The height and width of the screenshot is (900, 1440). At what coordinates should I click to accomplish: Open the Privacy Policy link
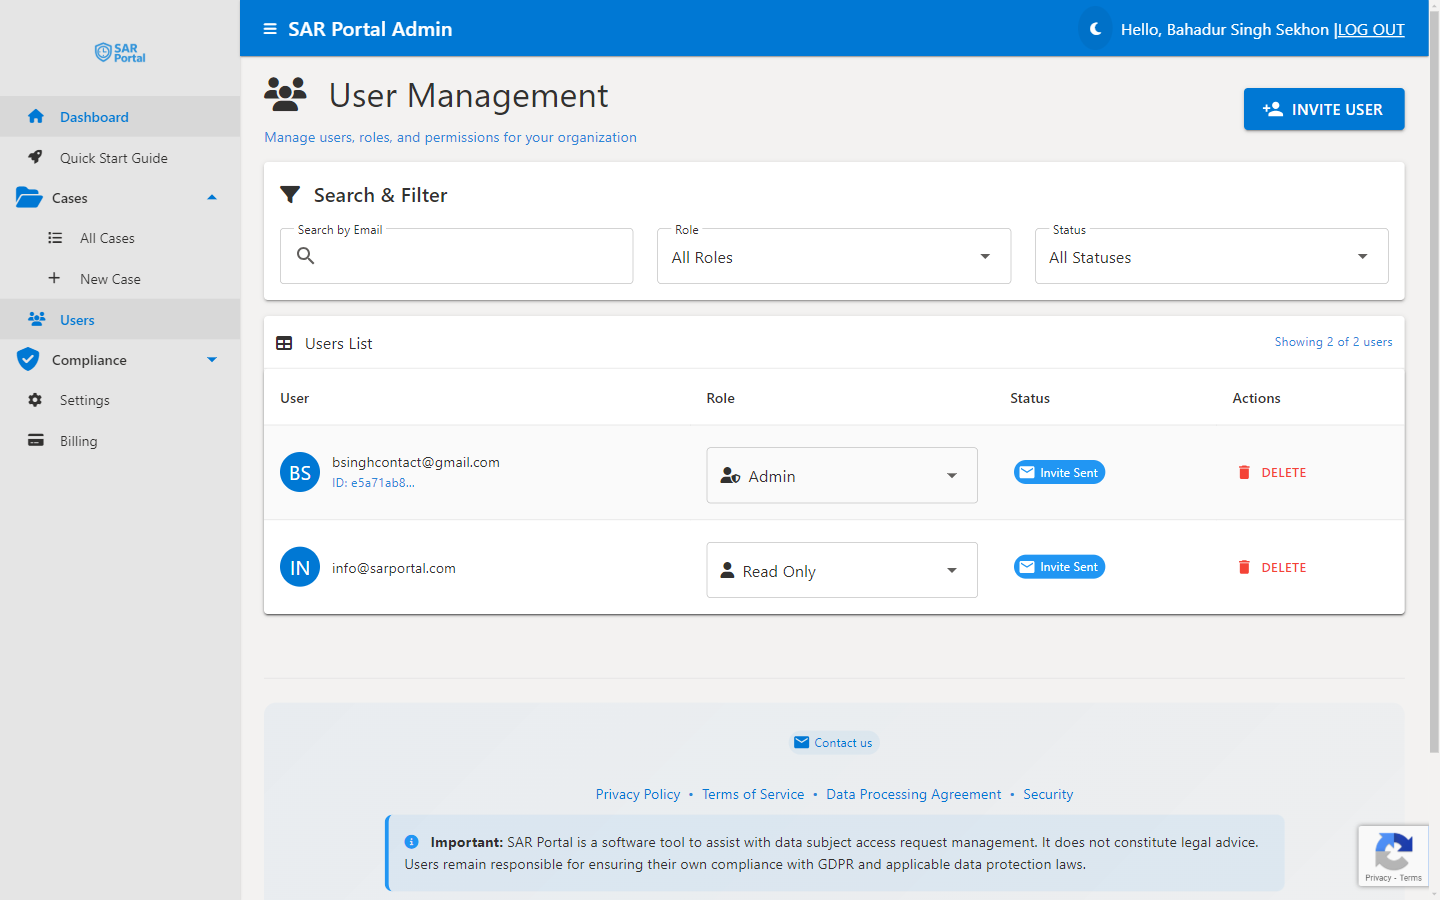(638, 793)
